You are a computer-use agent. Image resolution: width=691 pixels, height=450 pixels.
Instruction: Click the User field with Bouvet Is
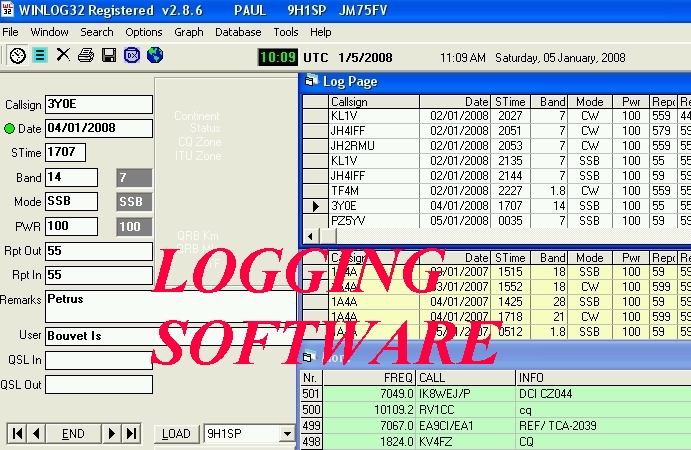[x=171, y=336]
